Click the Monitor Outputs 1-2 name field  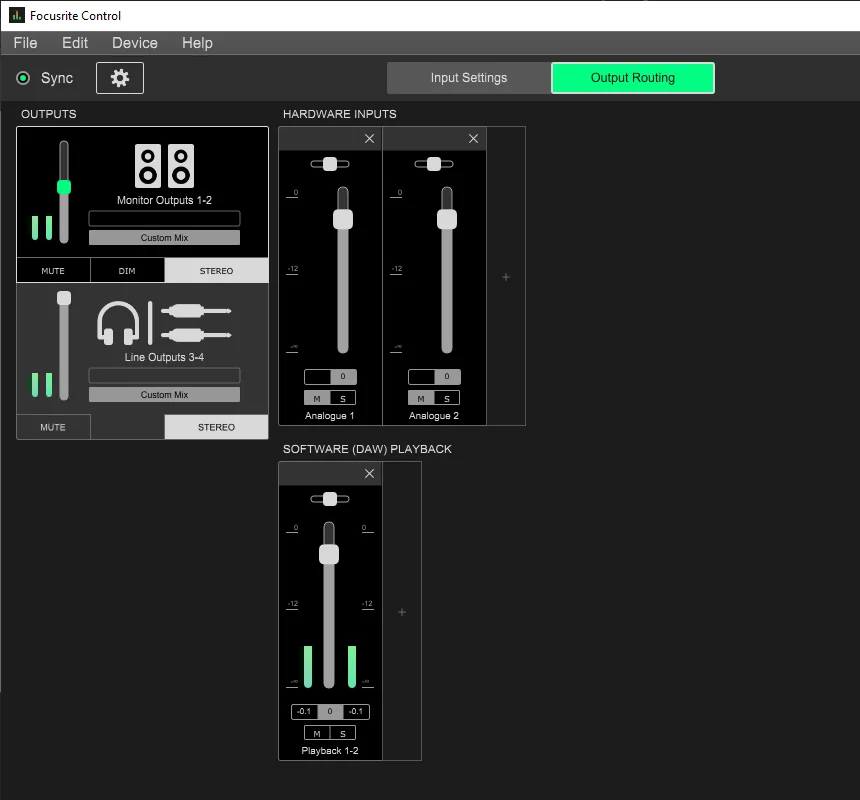pos(165,218)
